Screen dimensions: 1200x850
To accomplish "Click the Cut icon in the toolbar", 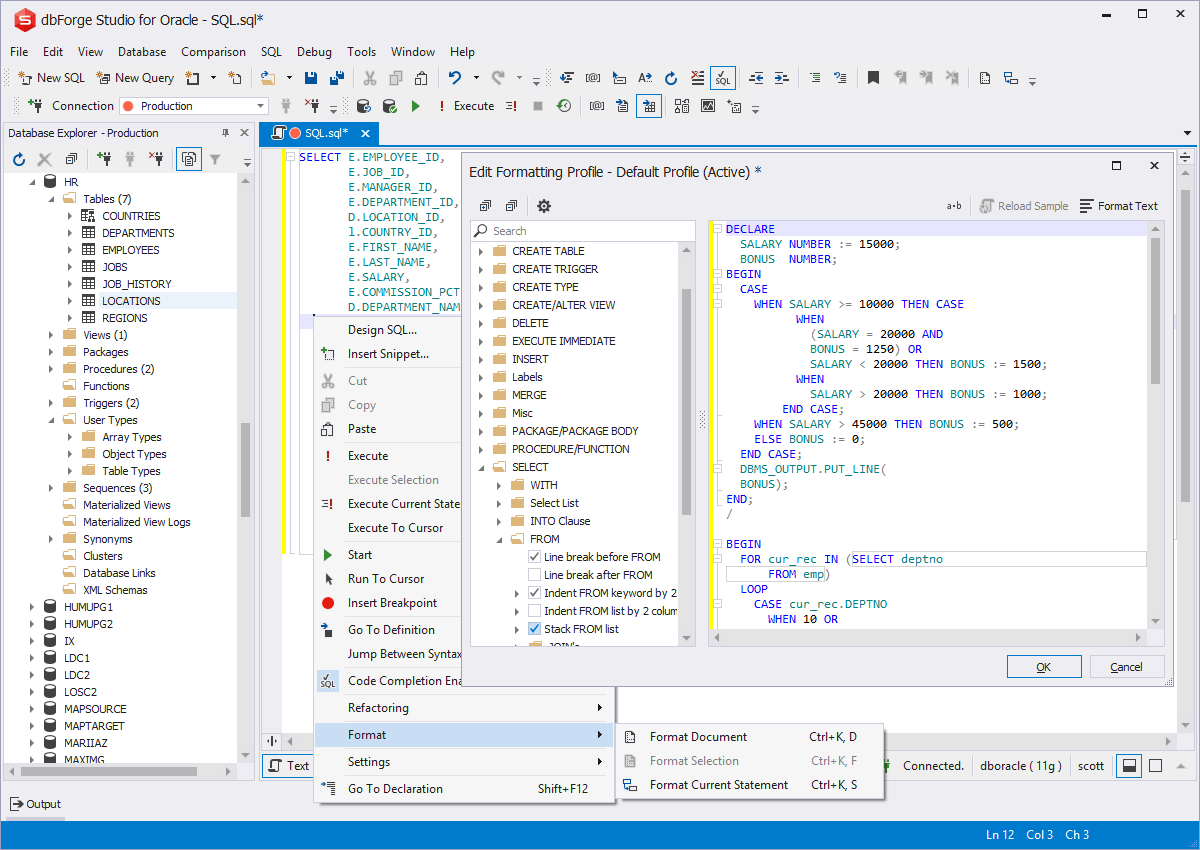I will (x=369, y=77).
